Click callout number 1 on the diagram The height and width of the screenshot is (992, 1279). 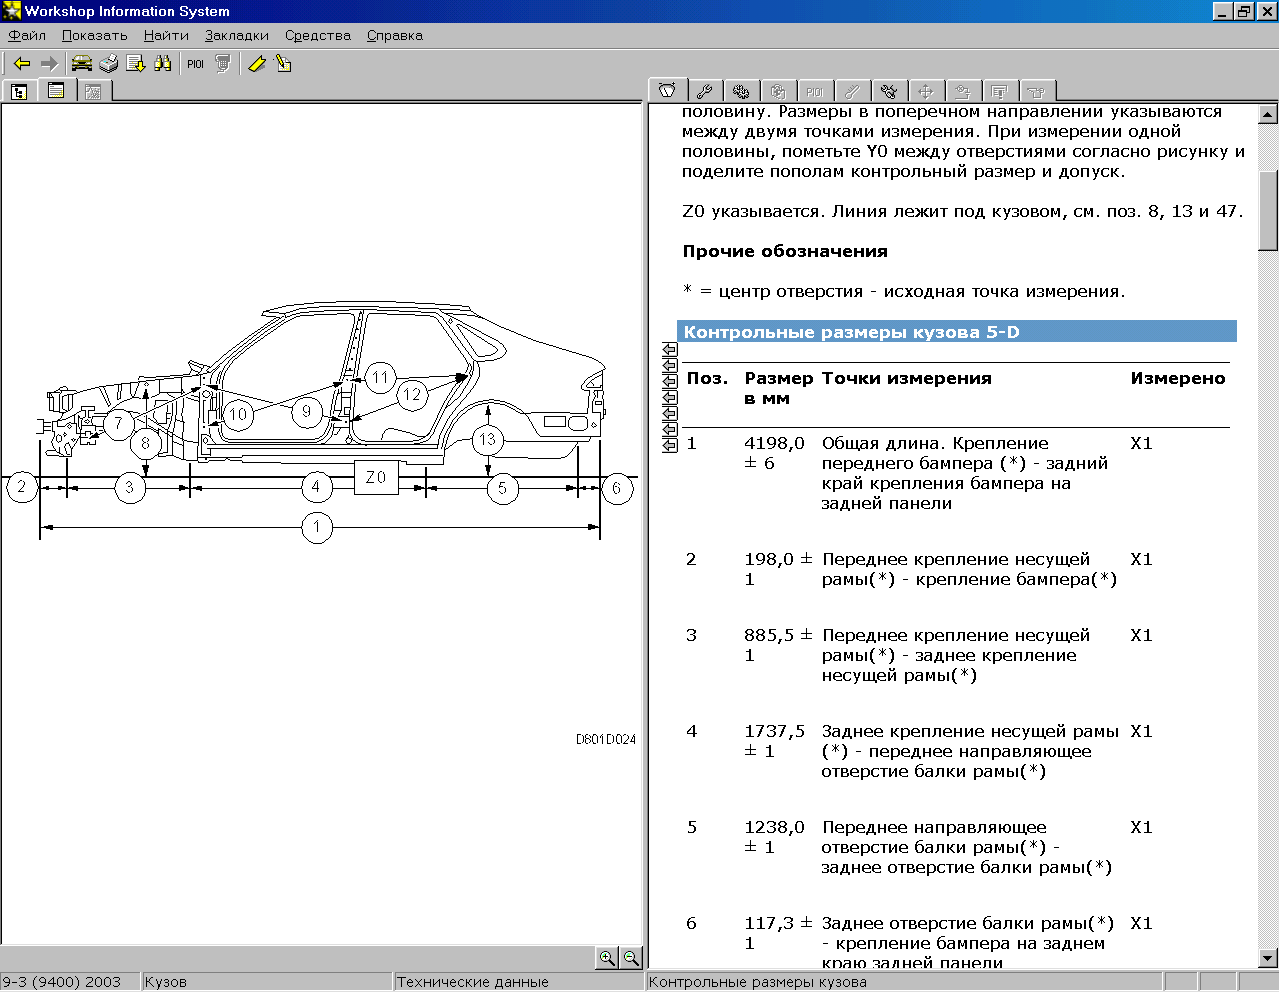pyautogui.click(x=317, y=526)
